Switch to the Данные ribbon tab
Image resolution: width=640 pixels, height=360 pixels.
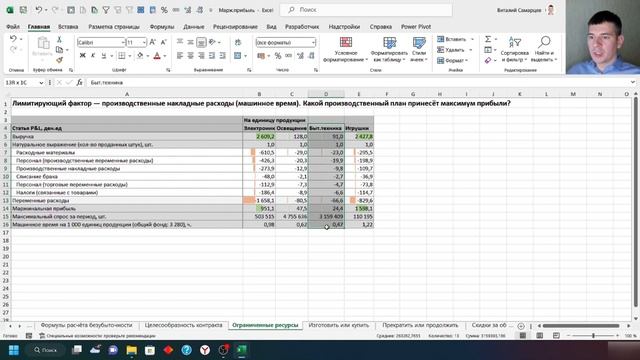coord(193,27)
